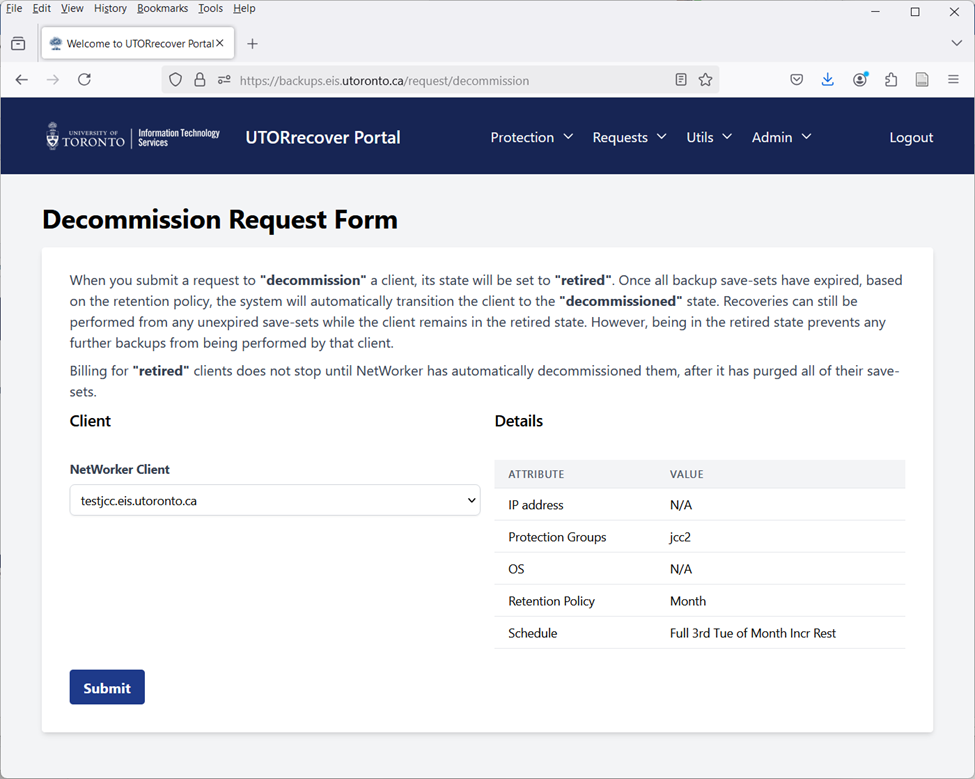
Task: Expand the Protection navigation dropdown
Action: (532, 137)
